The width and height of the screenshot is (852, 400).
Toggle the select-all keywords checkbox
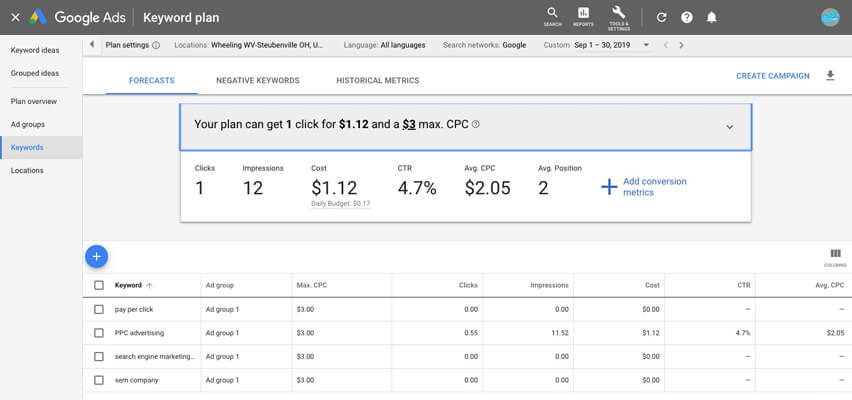tap(98, 285)
